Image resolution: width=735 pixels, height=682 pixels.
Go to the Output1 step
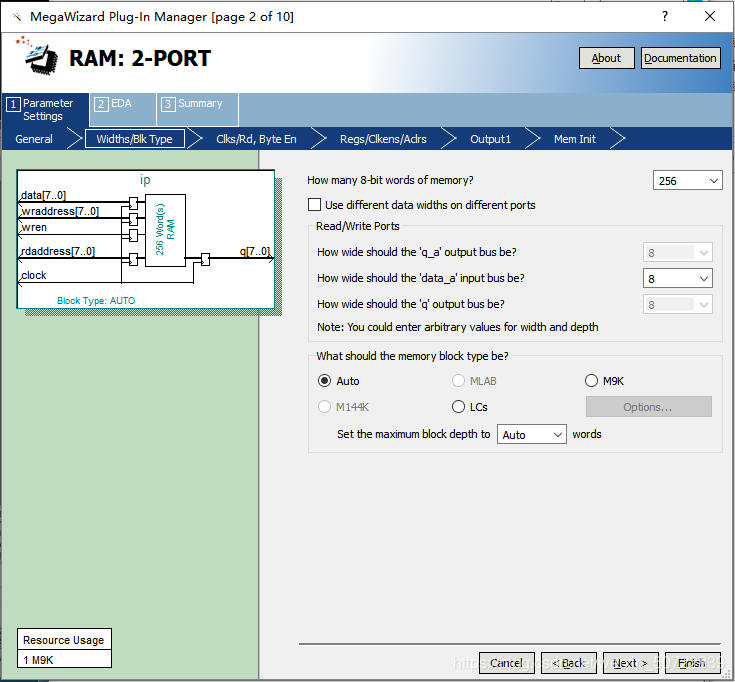click(x=490, y=139)
